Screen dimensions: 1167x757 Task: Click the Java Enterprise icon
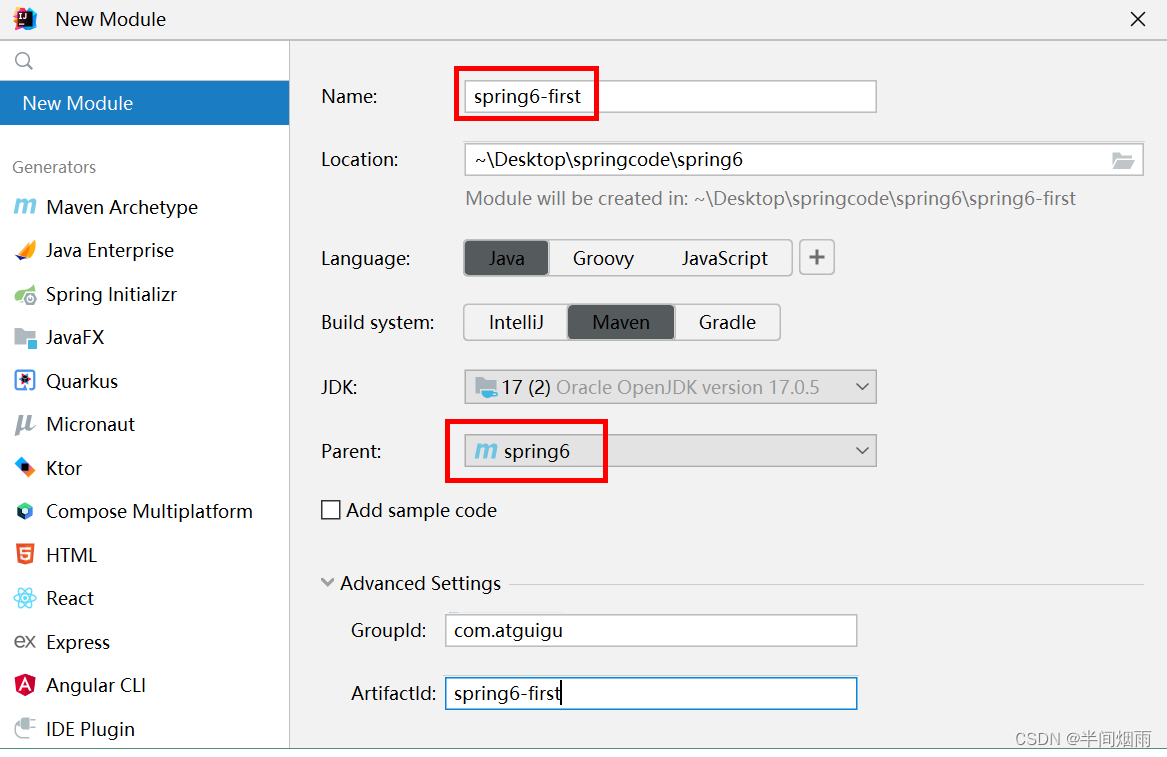pyautogui.click(x=25, y=250)
